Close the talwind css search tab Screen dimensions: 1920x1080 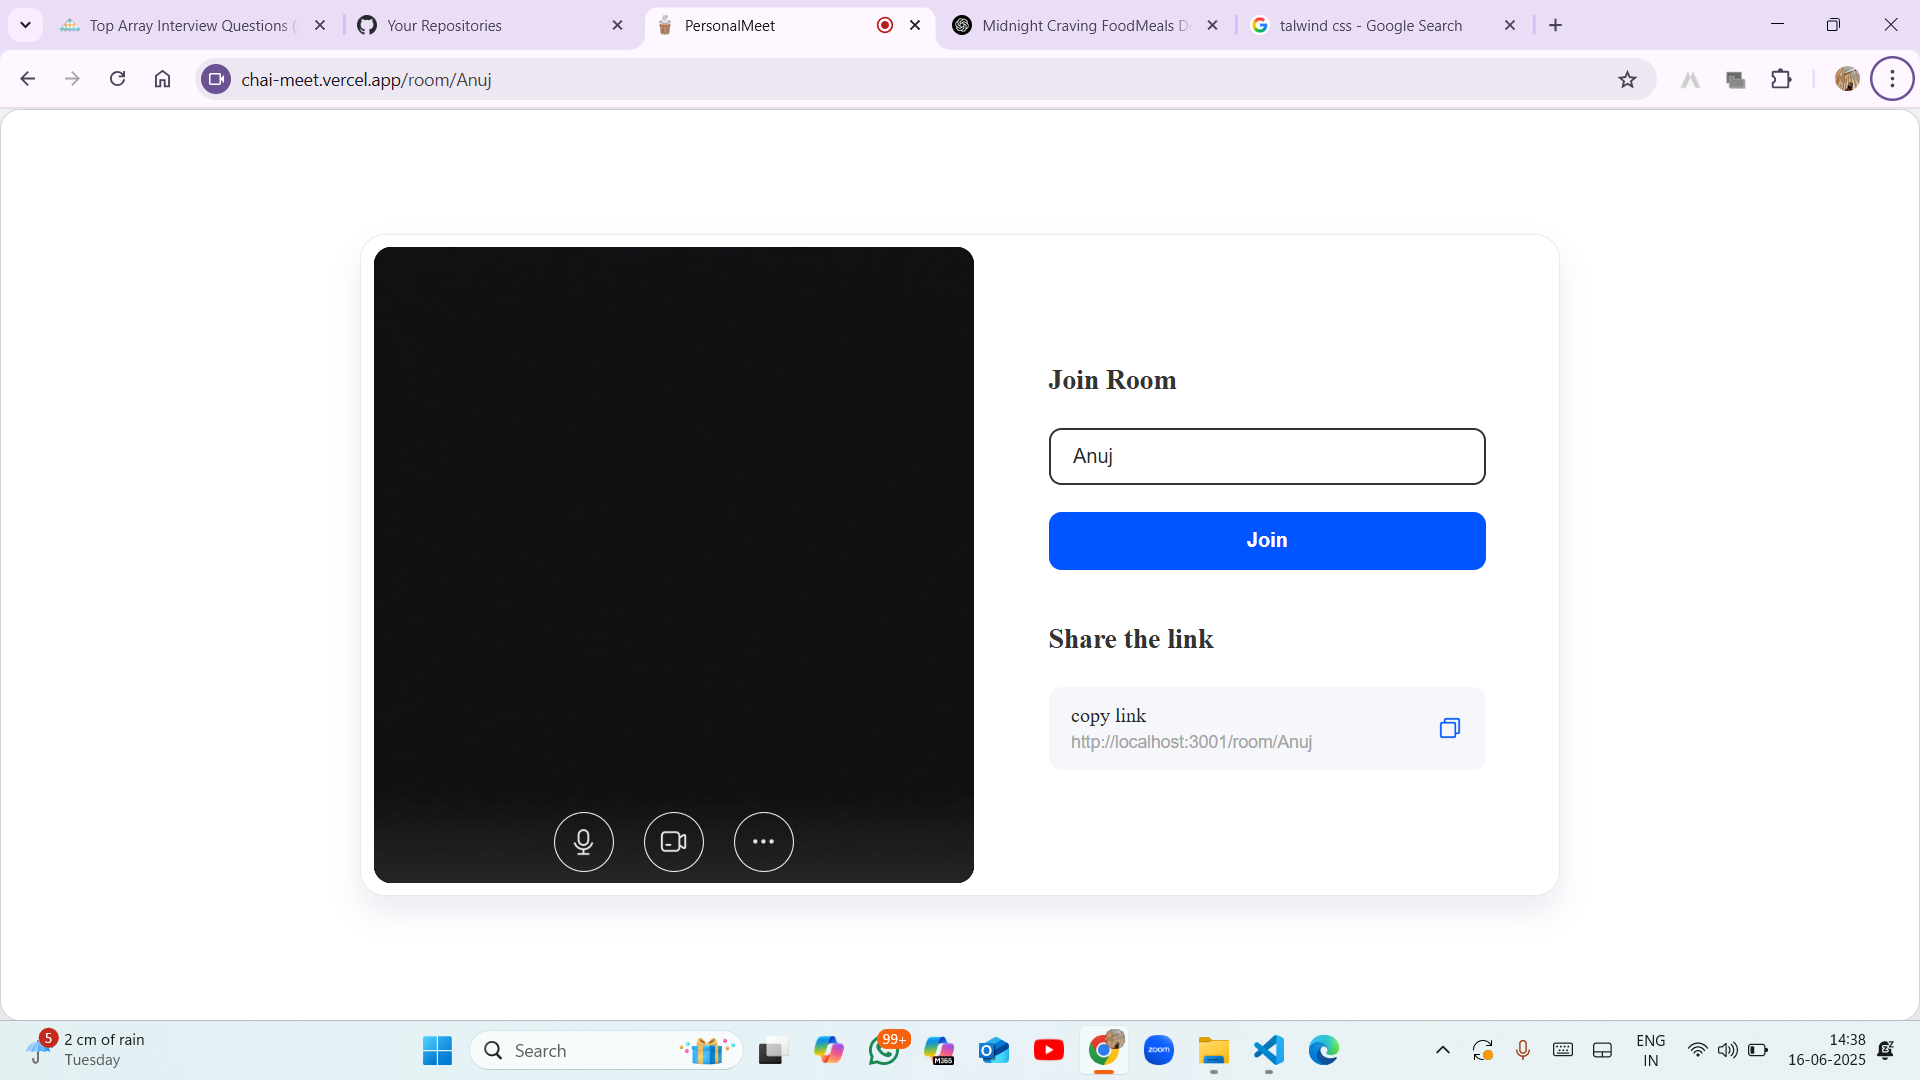coord(1510,26)
